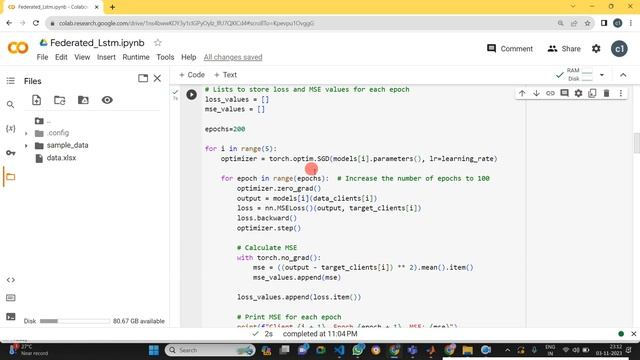Open the find and replace search icon
This screenshot has width=640, height=360.
click(11, 105)
